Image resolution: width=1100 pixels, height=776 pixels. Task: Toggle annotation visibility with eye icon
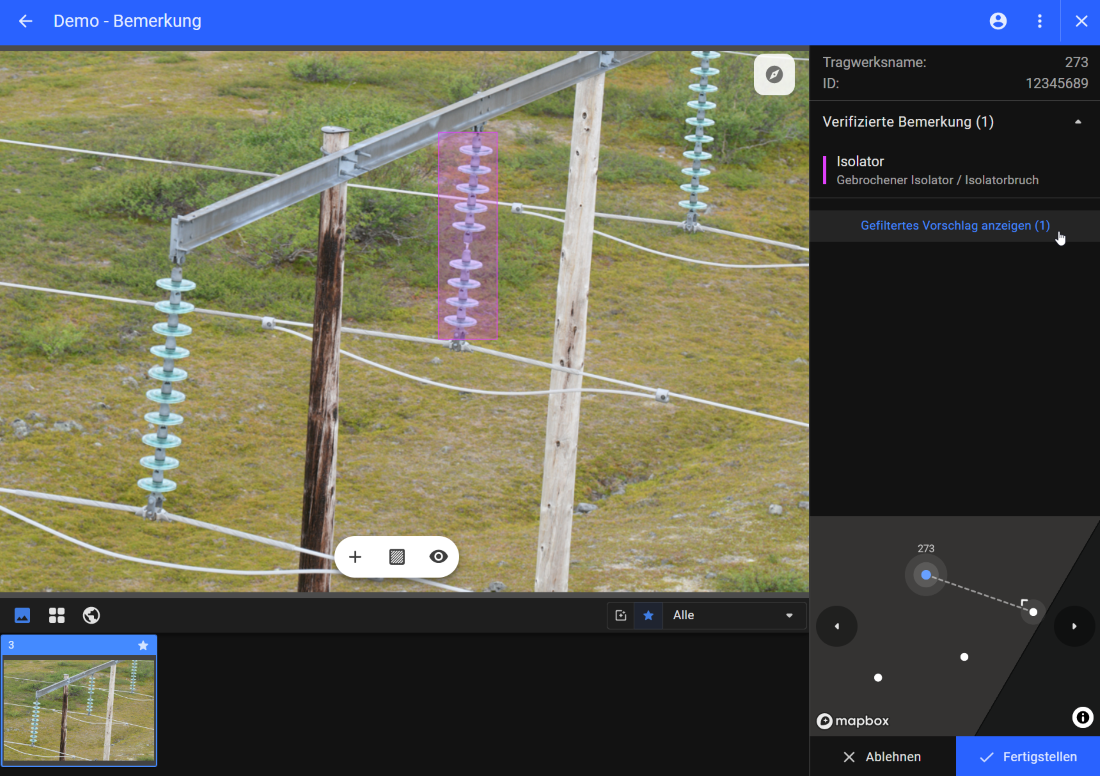click(x=438, y=557)
